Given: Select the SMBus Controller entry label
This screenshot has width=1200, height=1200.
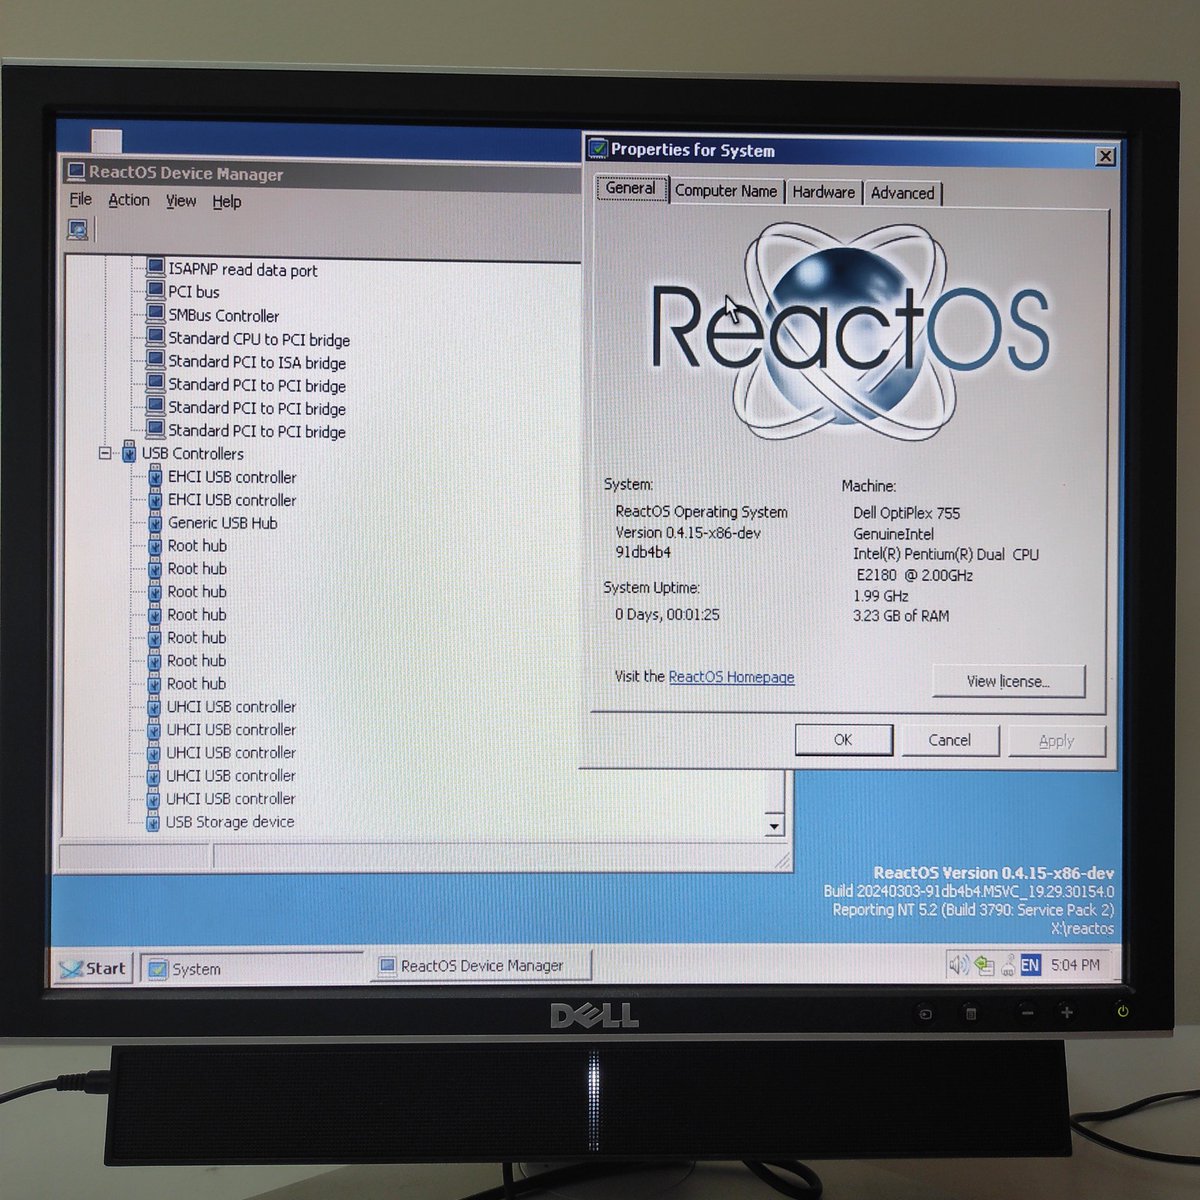Looking at the screenshot, I should click(224, 315).
